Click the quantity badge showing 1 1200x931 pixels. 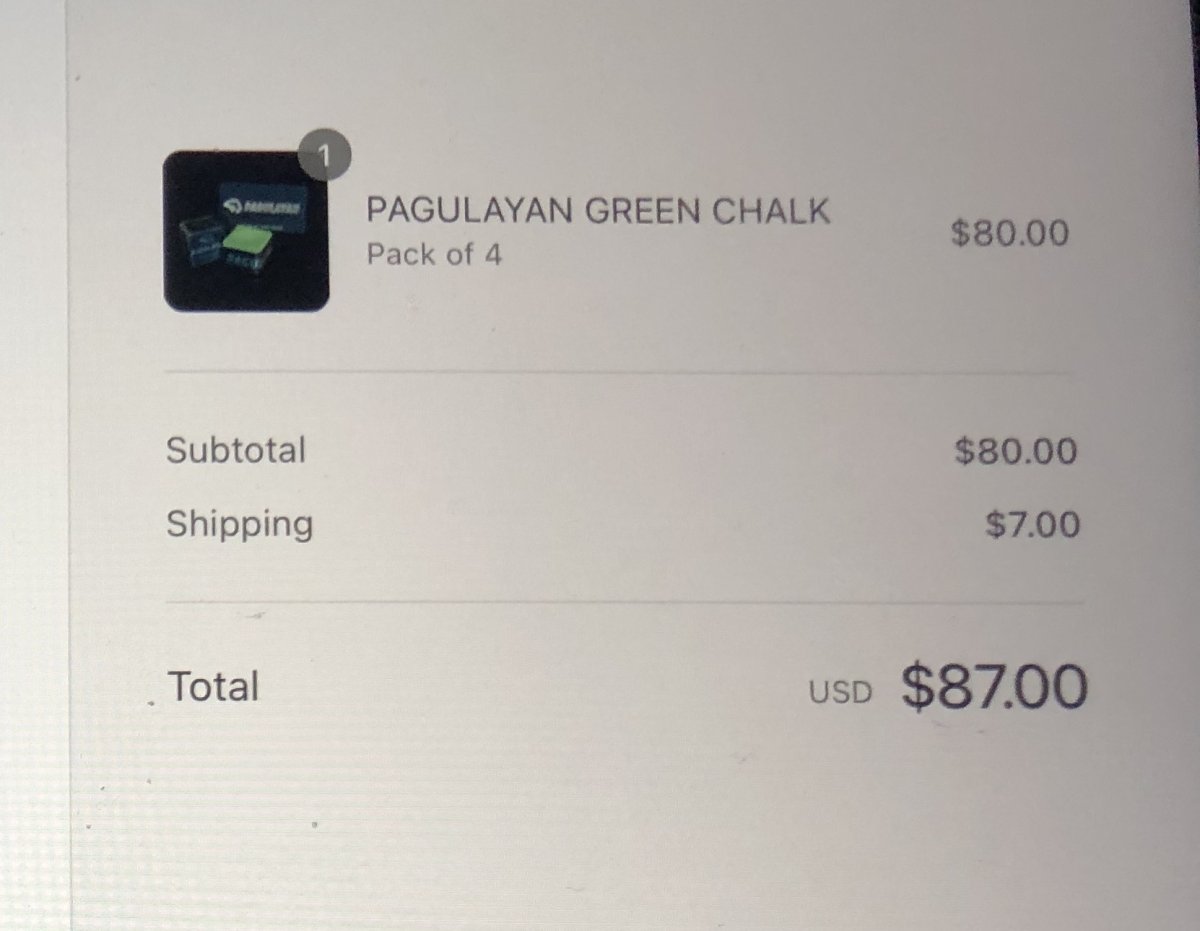323,155
